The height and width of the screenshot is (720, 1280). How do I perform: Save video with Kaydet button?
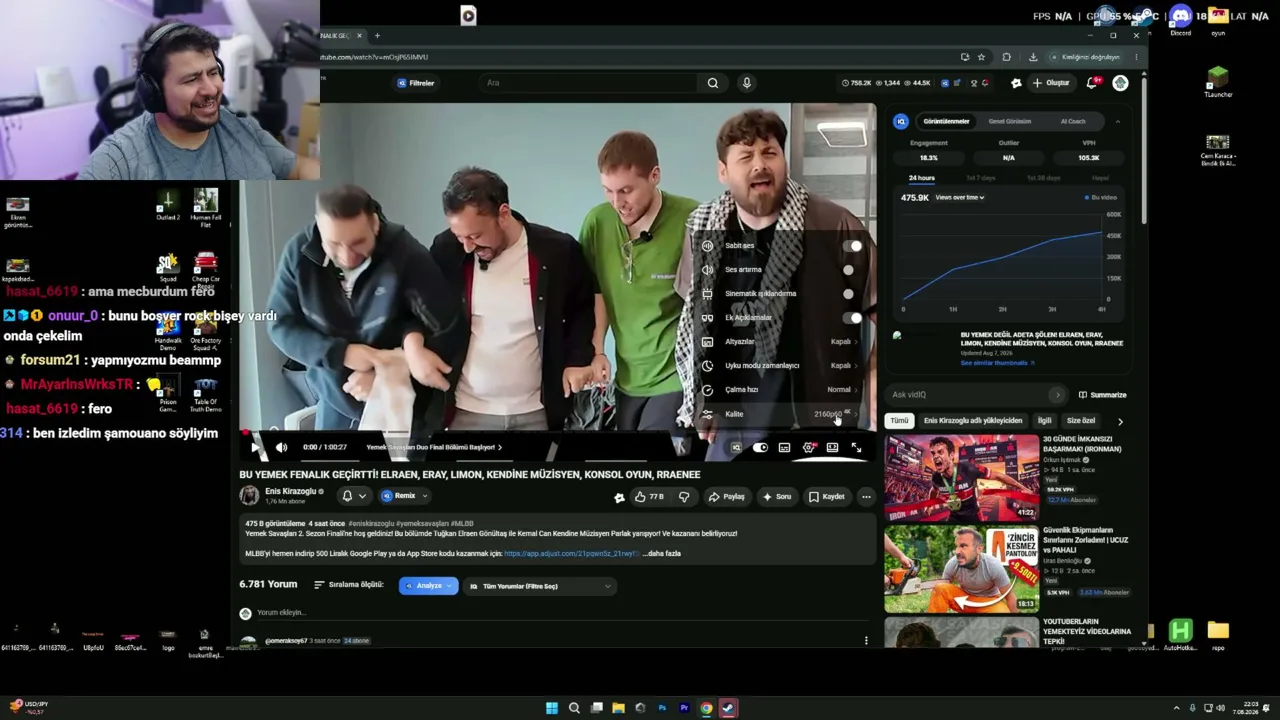[x=827, y=497]
